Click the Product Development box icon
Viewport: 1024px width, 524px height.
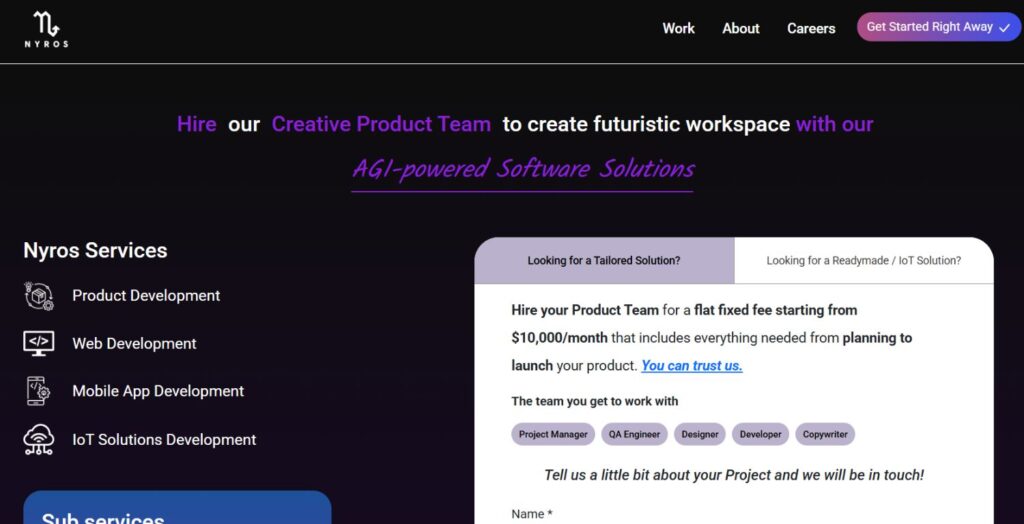point(39,296)
